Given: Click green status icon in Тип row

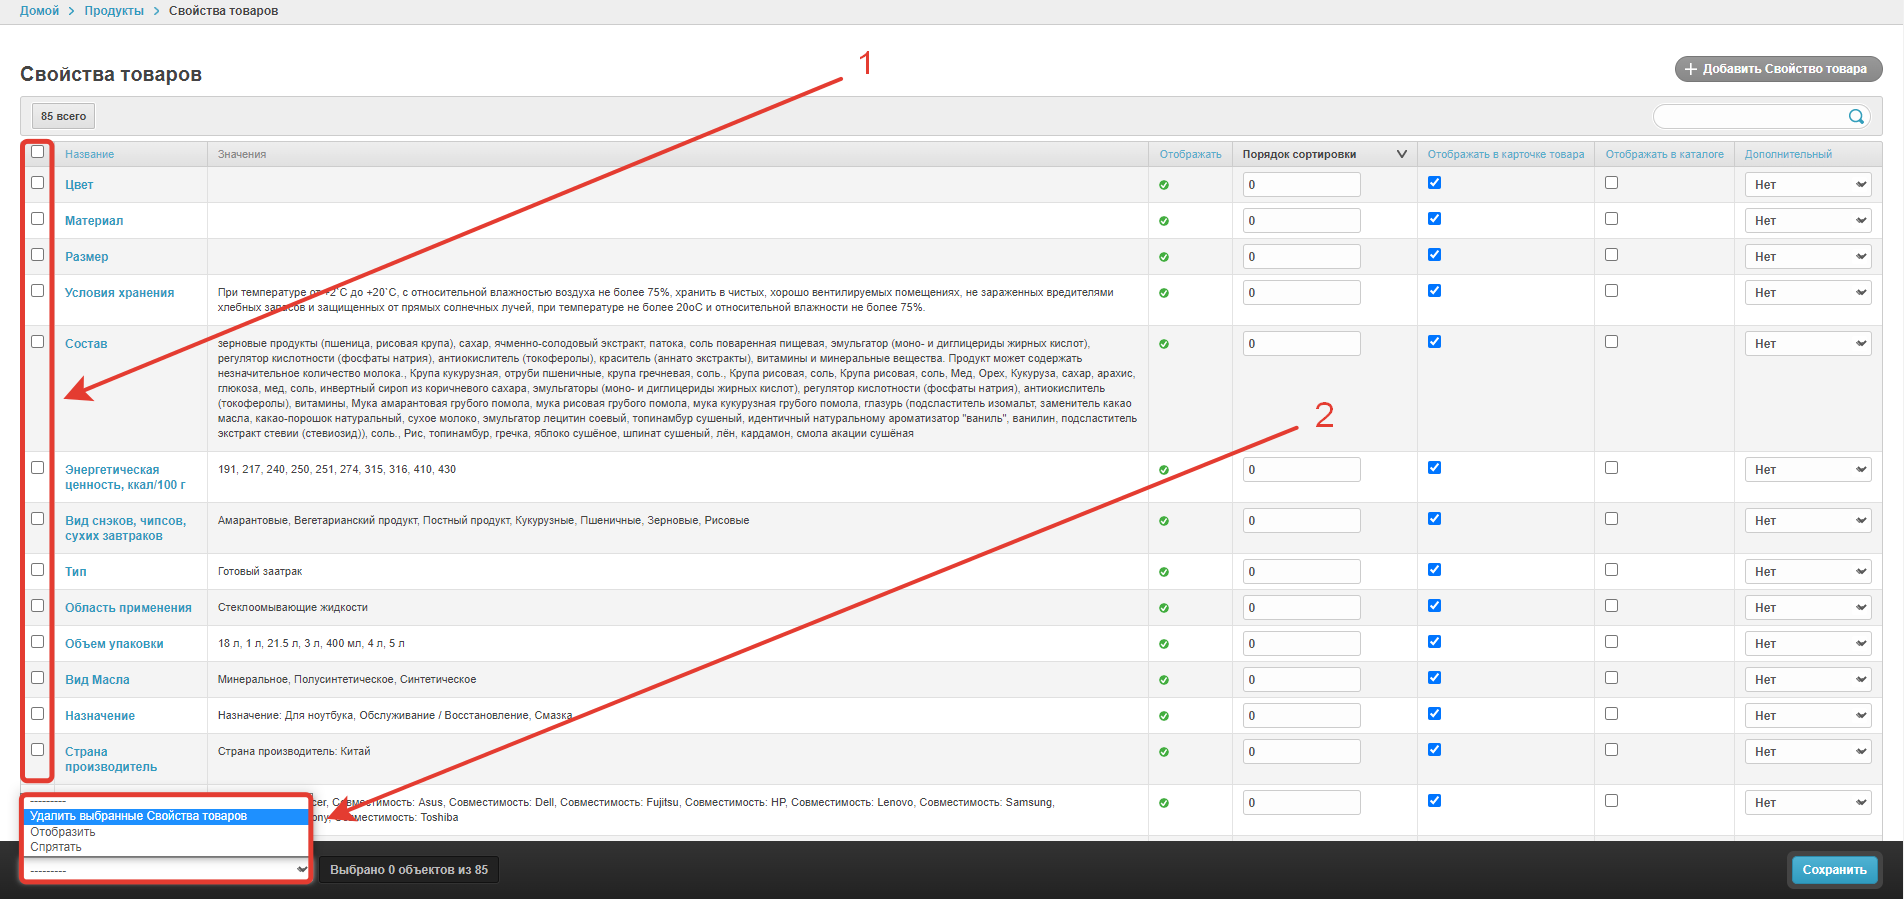Looking at the screenshot, I should point(1164,572).
